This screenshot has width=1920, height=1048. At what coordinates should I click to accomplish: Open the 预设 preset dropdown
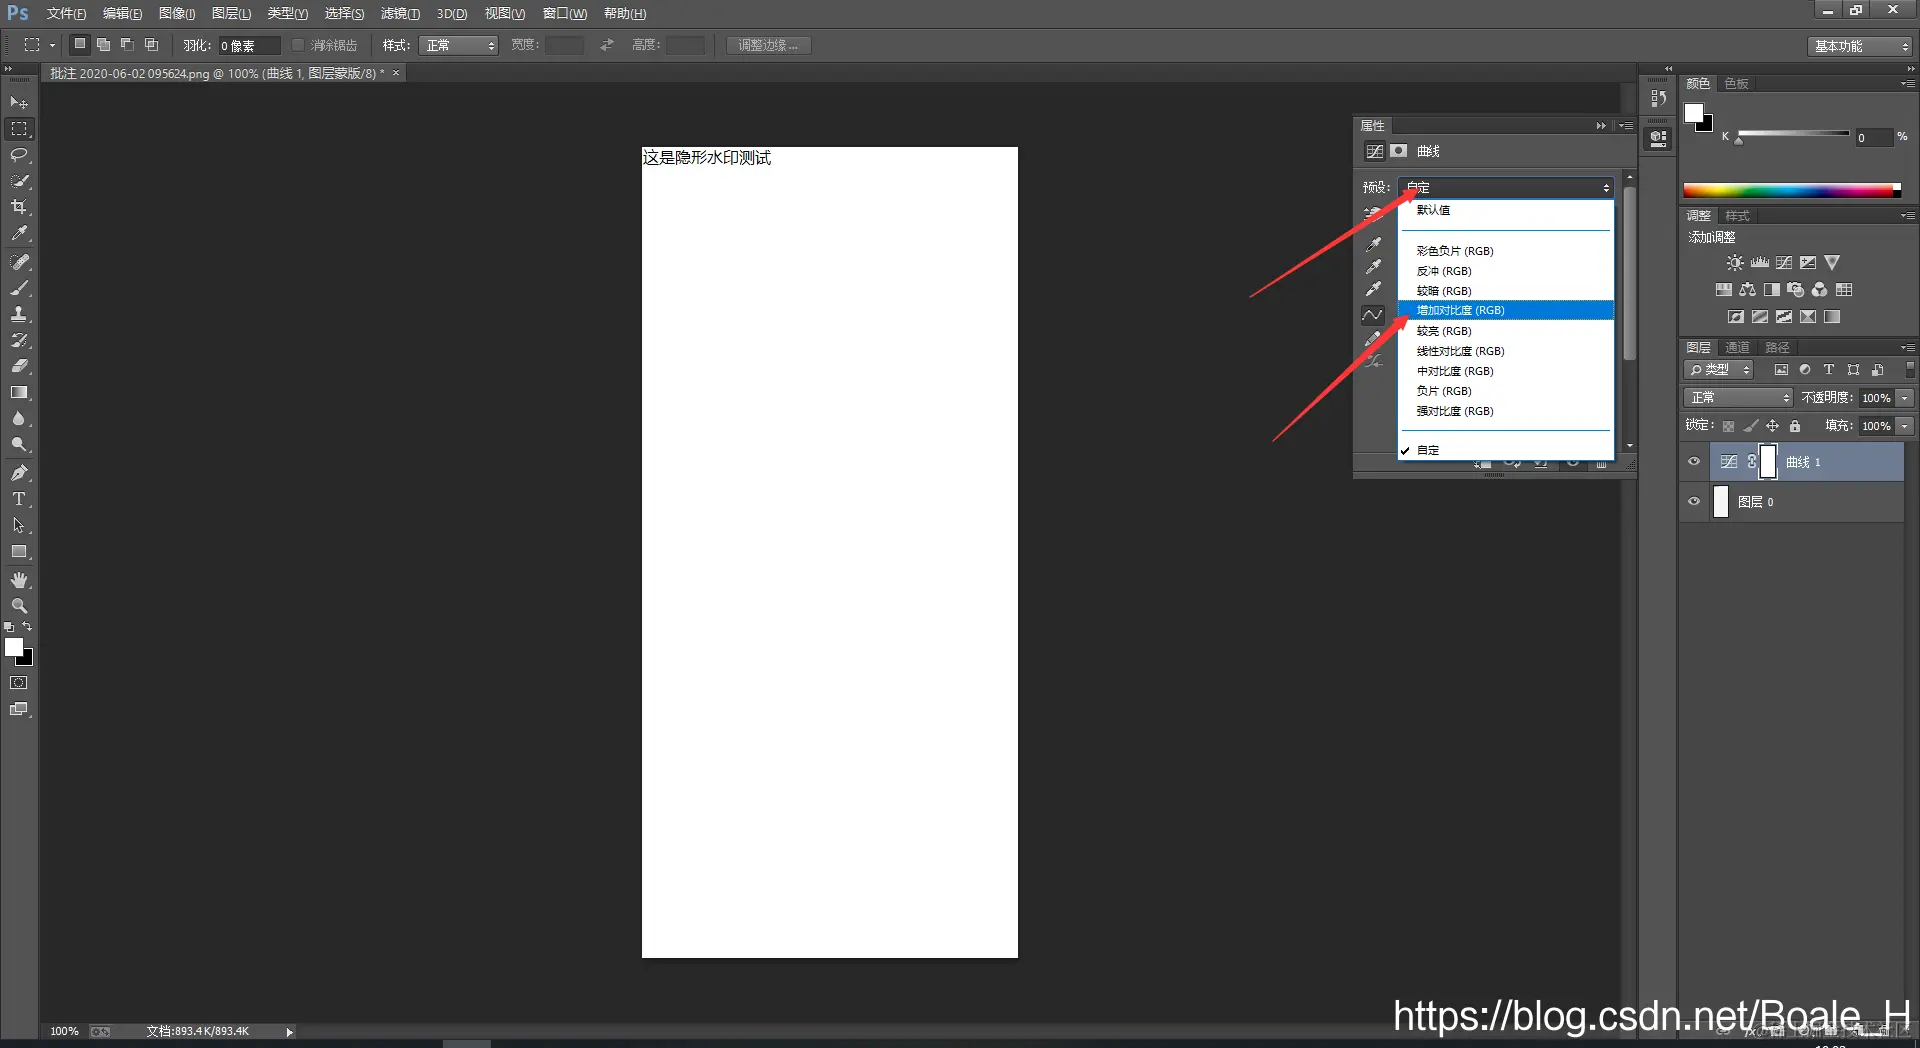[x=1506, y=187]
